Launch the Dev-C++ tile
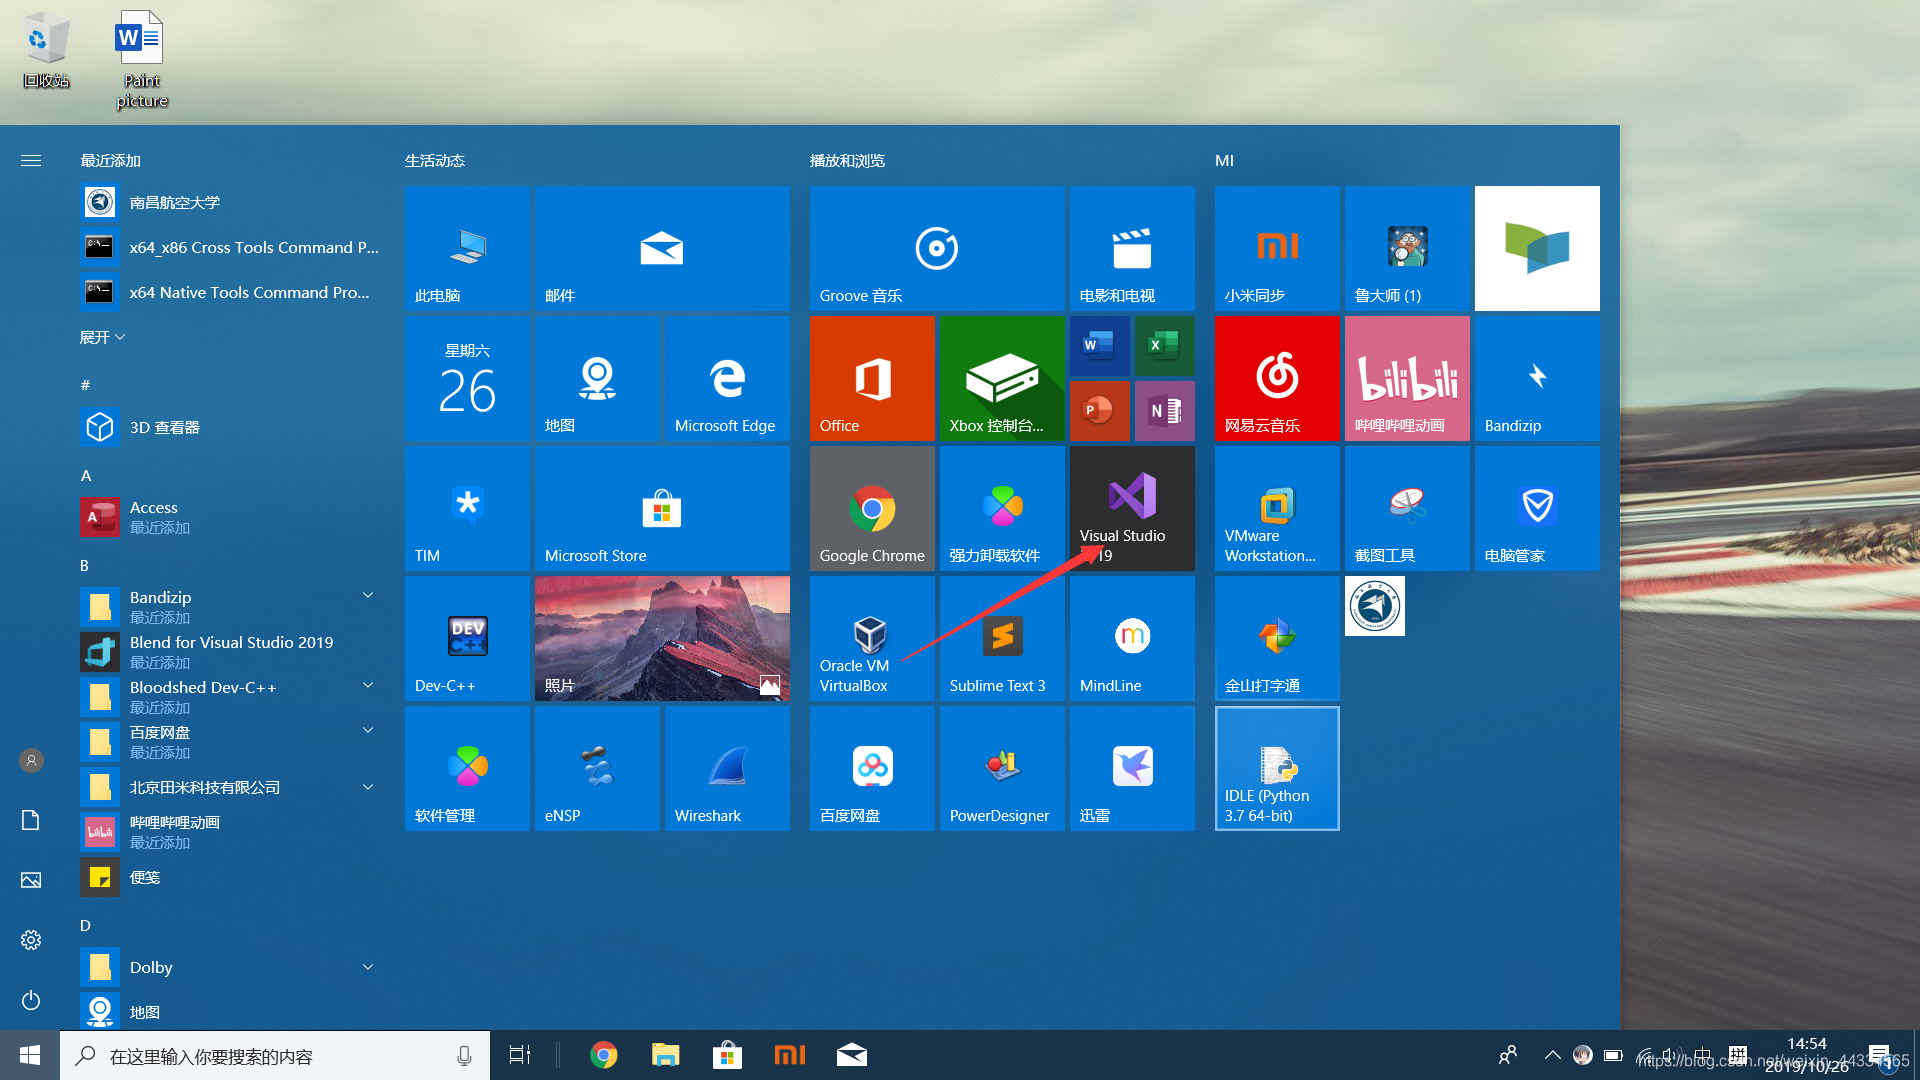1920x1080 pixels. coord(467,638)
